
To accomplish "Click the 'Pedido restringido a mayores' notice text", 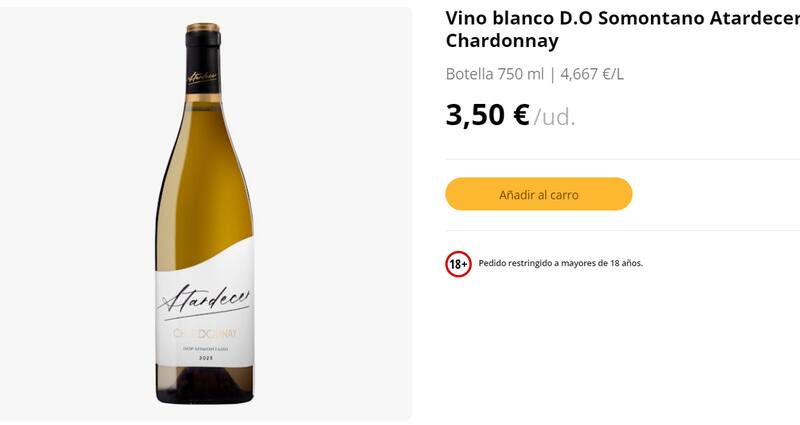I will [x=560, y=264].
